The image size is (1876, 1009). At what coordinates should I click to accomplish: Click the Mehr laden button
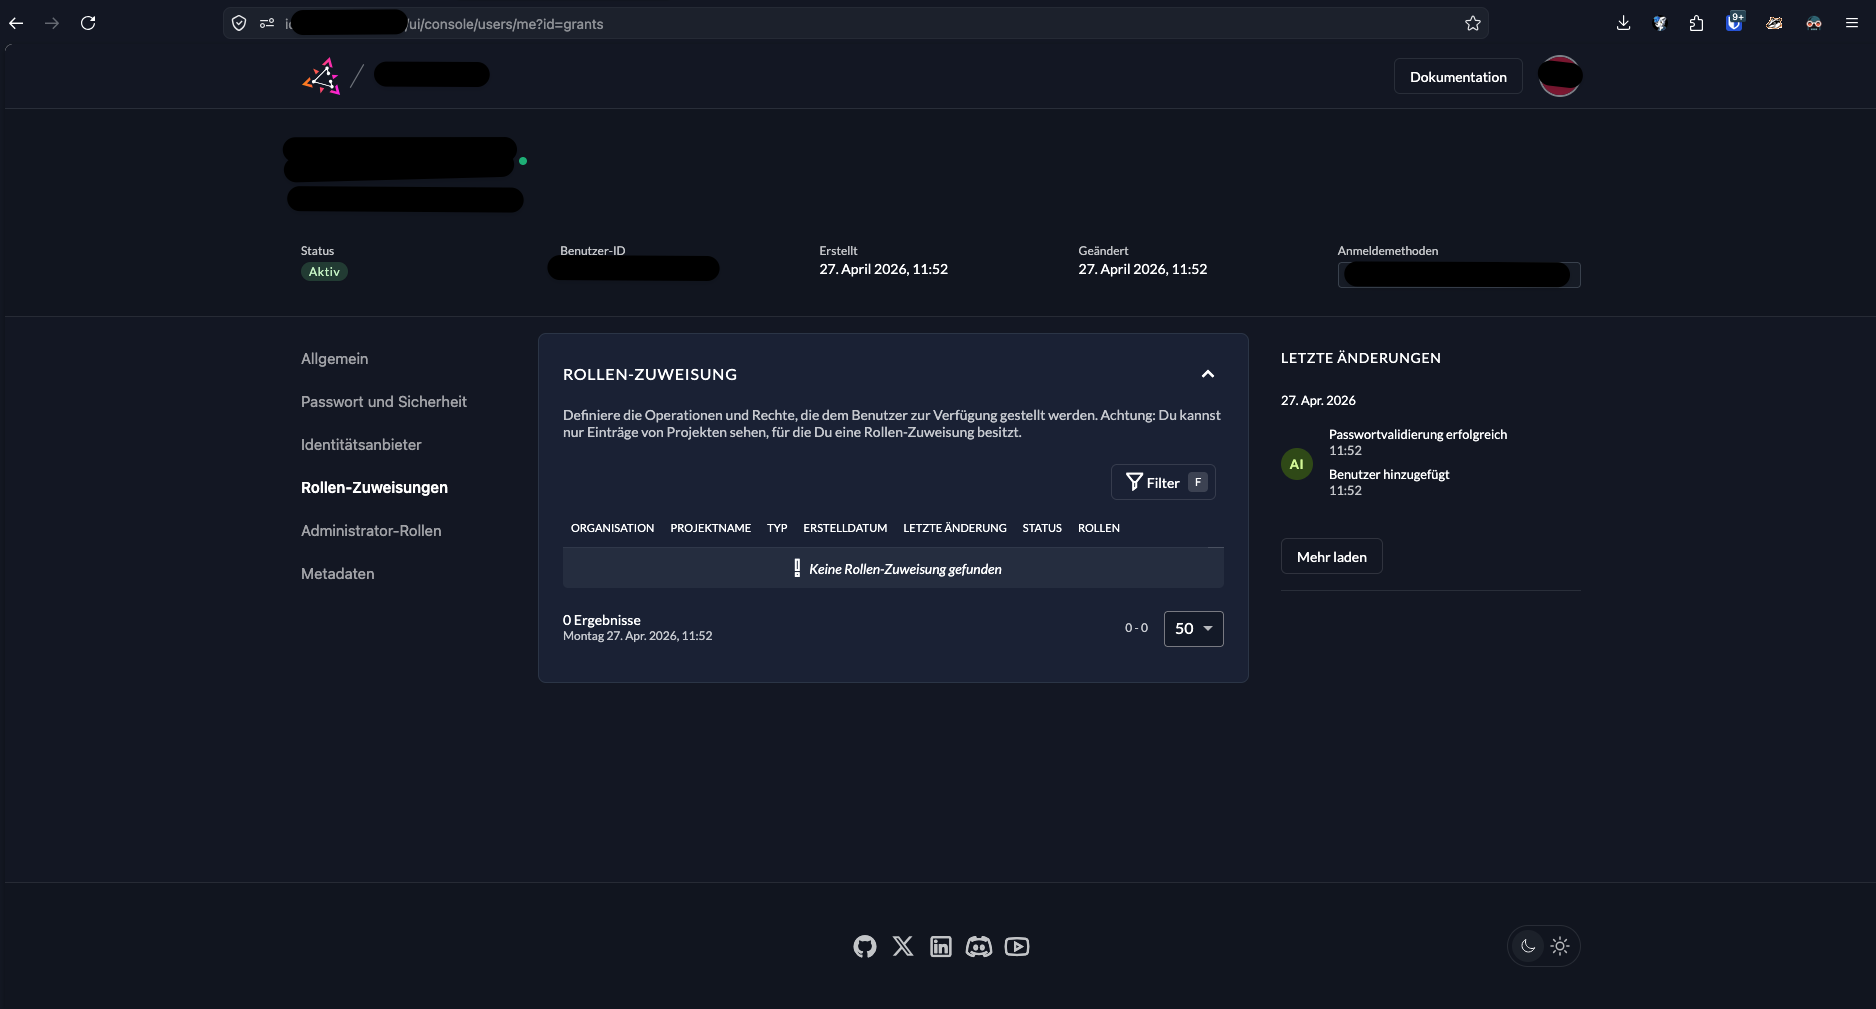coord(1332,557)
